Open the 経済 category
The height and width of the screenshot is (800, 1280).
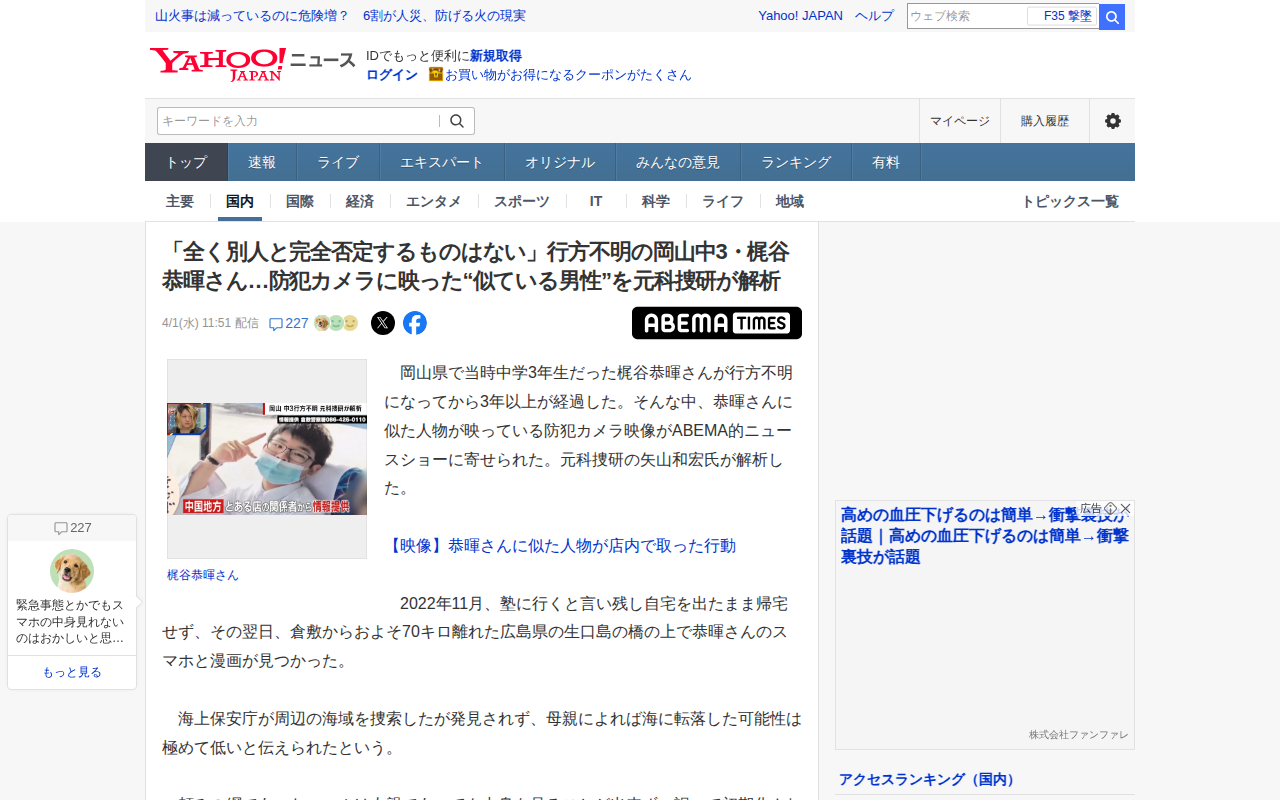tap(360, 201)
